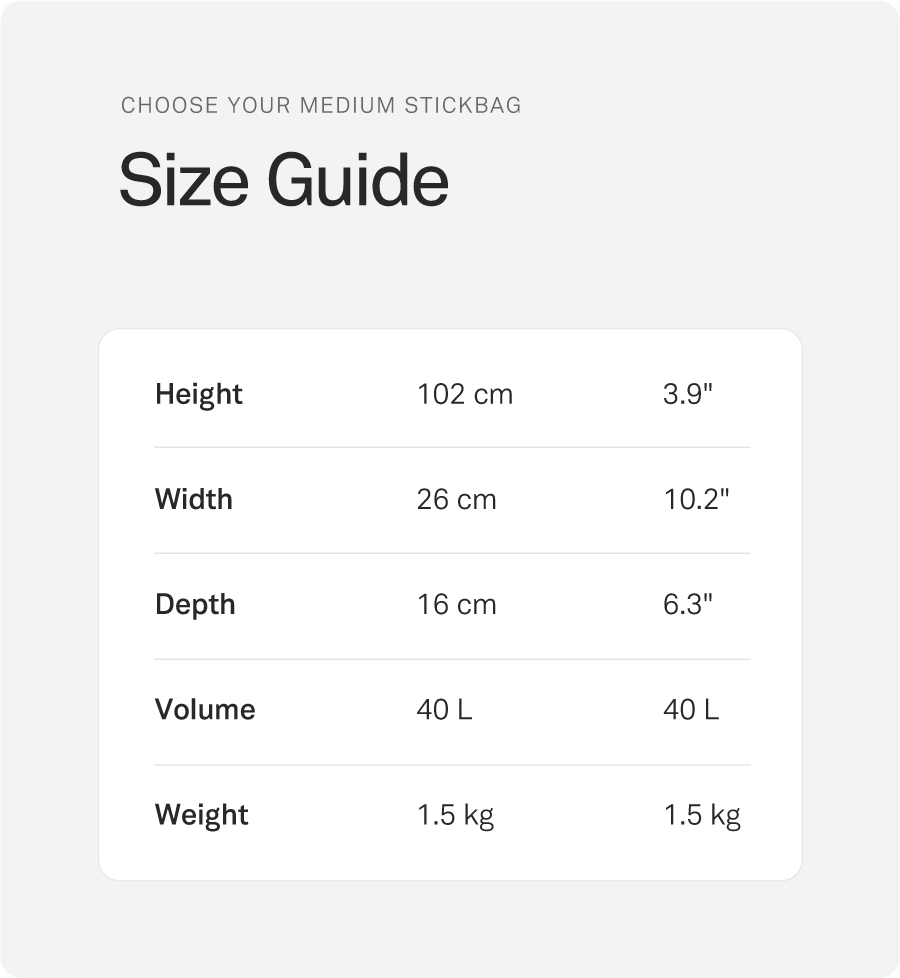Click the divider line below the Depth row

point(452,659)
